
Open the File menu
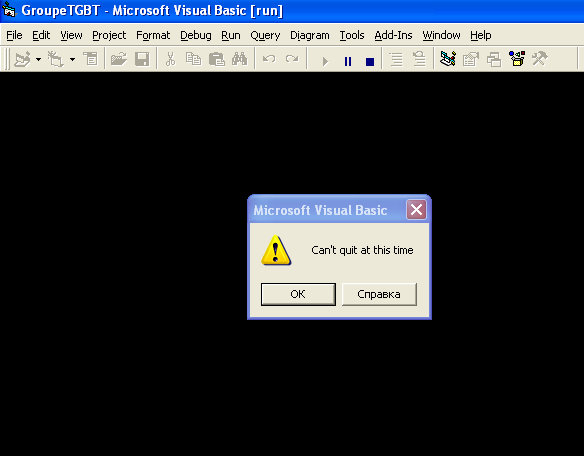click(15, 35)
